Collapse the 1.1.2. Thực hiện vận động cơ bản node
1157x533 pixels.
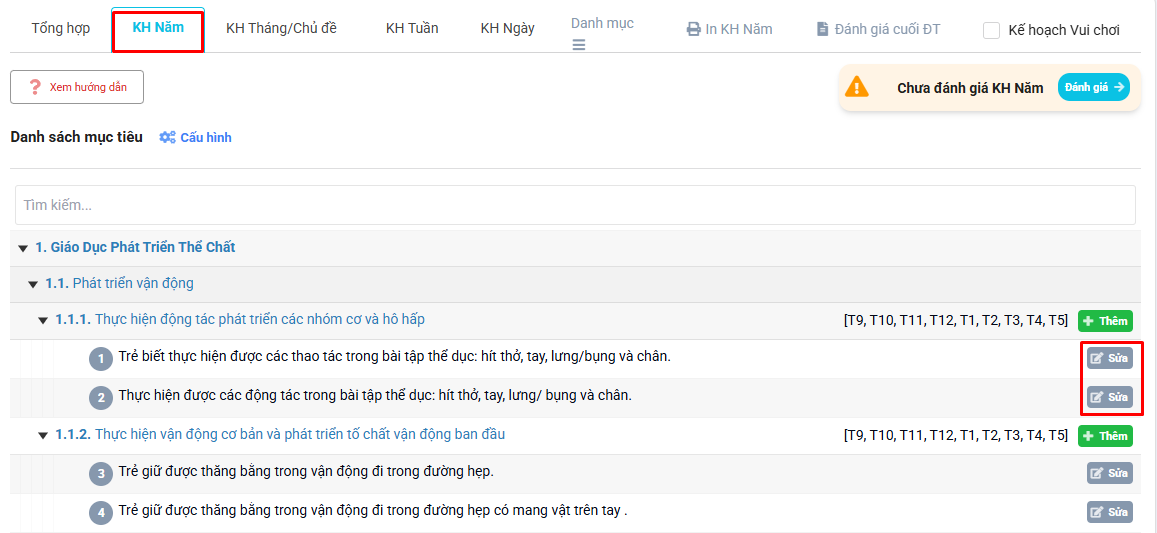pyautogui.click(x=43, y=436)
